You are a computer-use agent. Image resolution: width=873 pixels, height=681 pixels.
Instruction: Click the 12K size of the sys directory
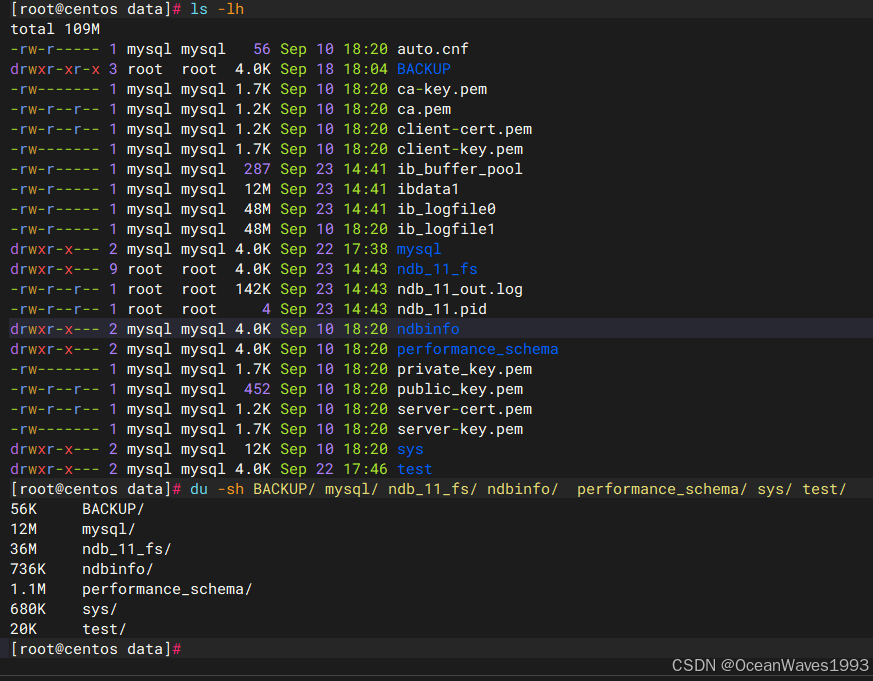pyautogui.click(x=257, y=449)
